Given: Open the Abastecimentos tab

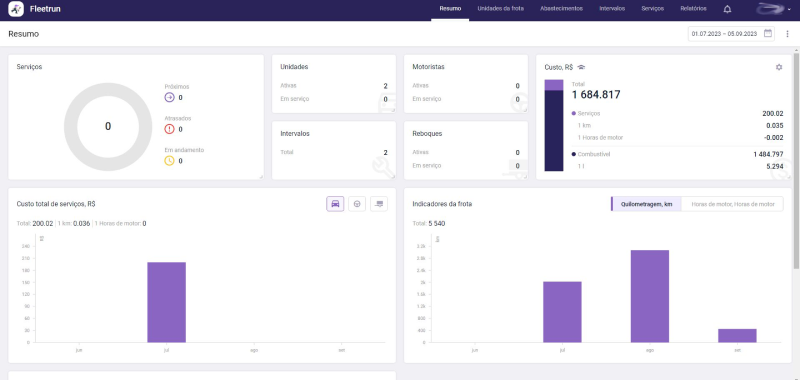Looking at the screenshot, I should pos(561,9).
